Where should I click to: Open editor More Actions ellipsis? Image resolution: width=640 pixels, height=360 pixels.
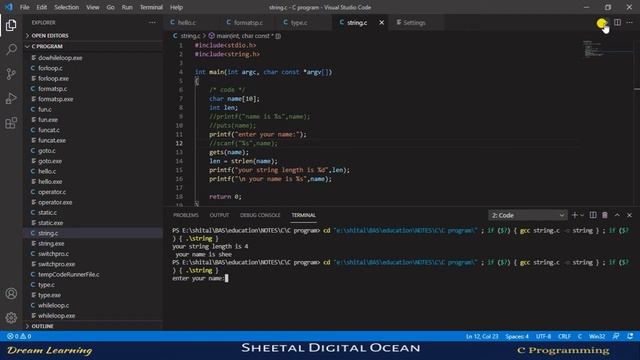tap(629, 22)
